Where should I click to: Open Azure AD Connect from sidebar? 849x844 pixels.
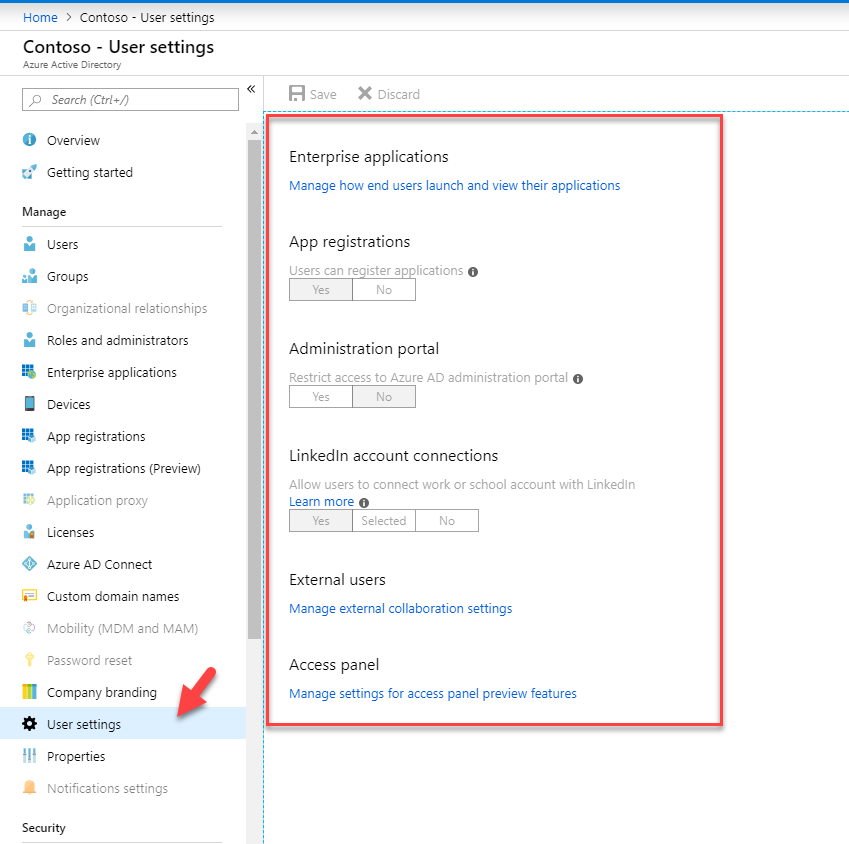pos(99,565)
